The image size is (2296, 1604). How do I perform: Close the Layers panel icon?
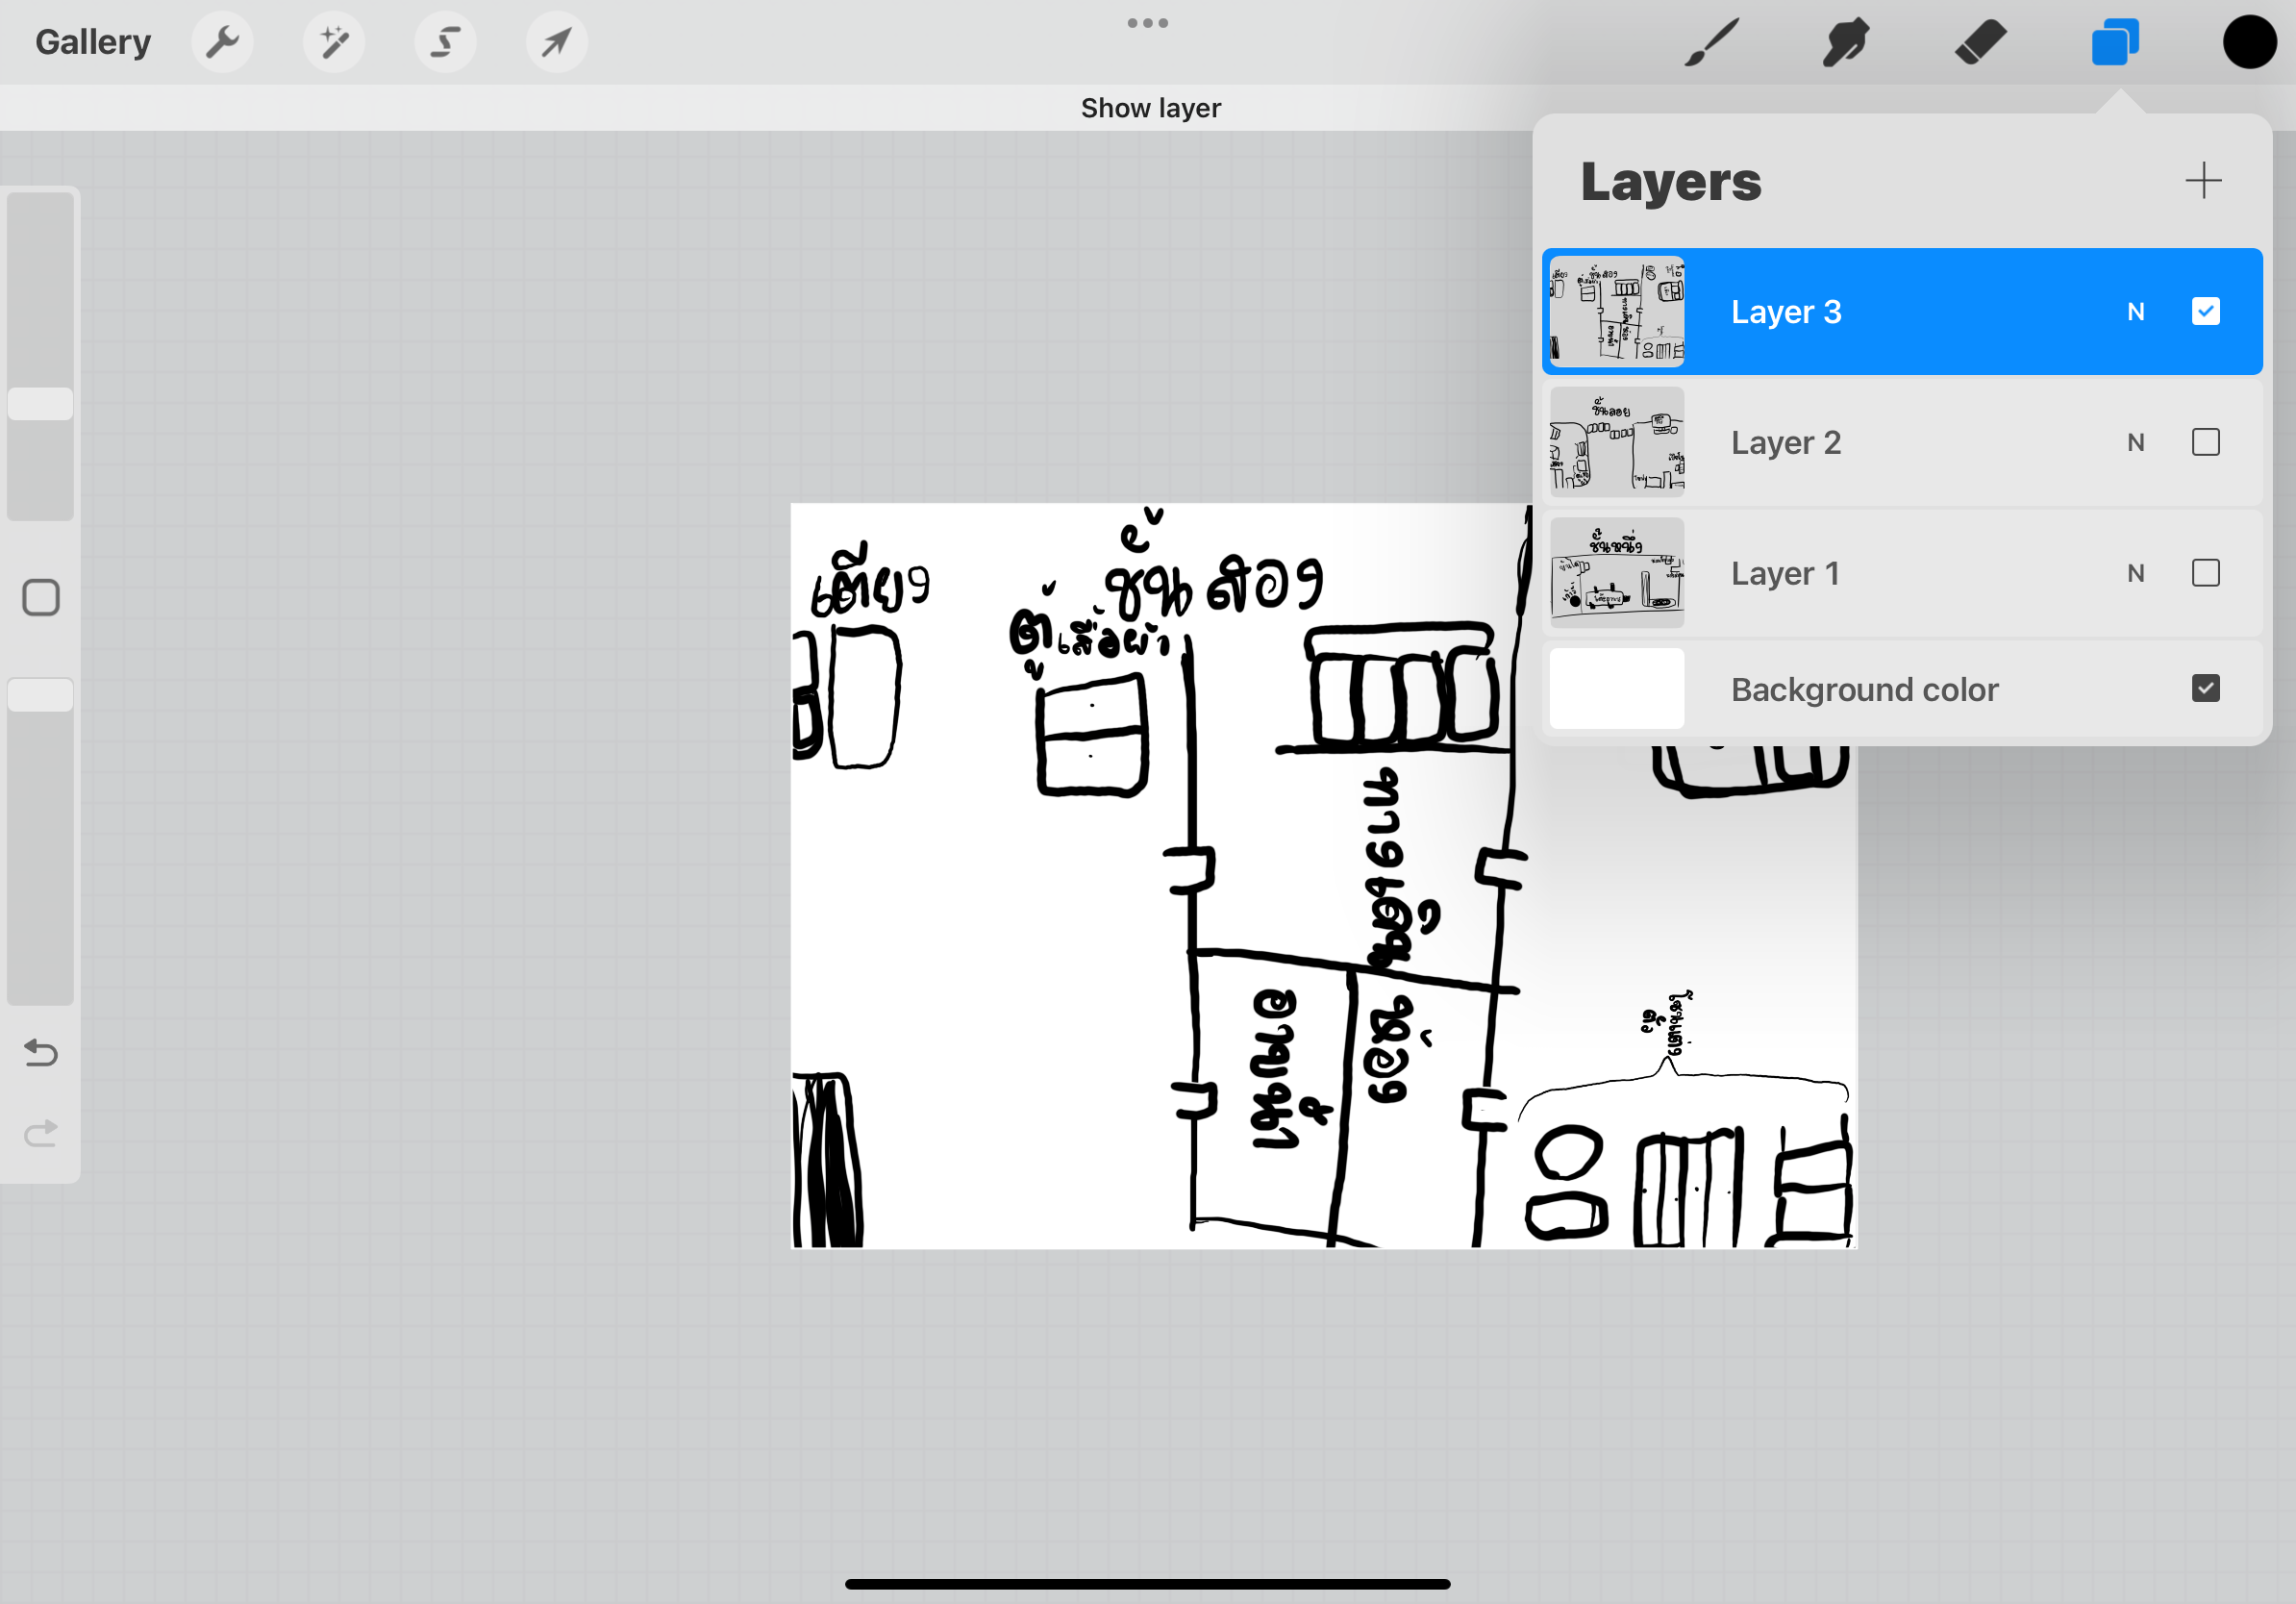(2114, 42)
